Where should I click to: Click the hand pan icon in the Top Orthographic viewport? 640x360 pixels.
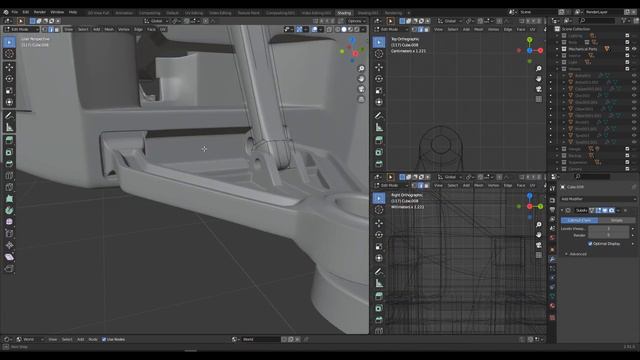tap(539, 79)
